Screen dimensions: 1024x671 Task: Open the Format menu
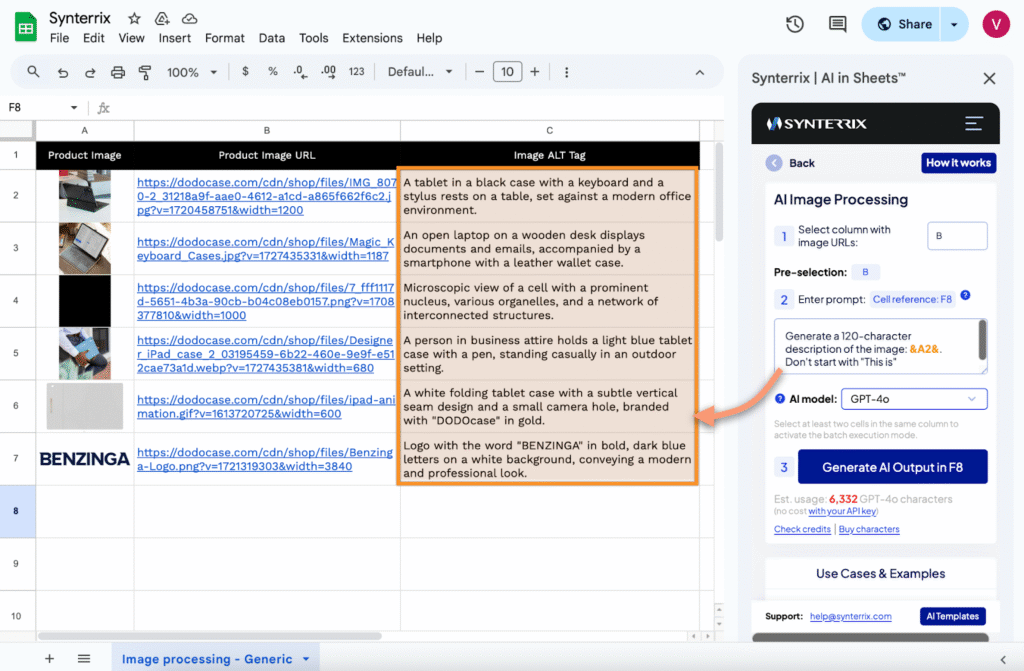[225, 38]
